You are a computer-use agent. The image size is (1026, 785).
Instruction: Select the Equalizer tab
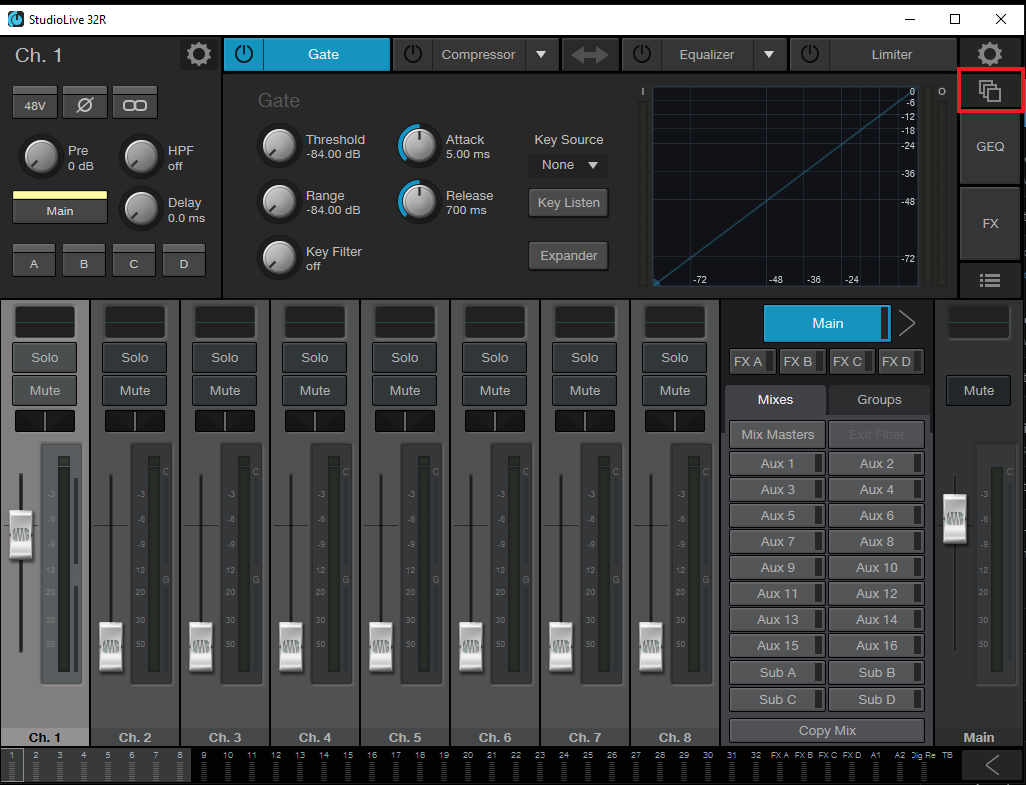pos(707,54)
